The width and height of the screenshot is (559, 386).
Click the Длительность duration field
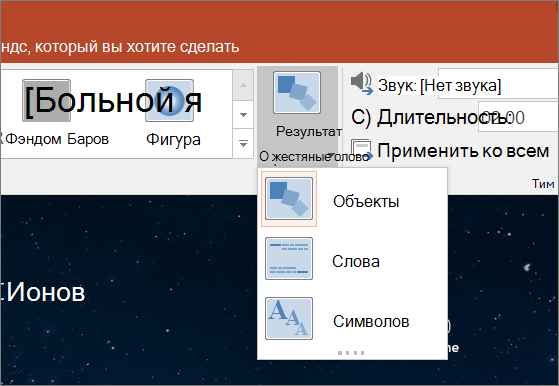(518, 117)
